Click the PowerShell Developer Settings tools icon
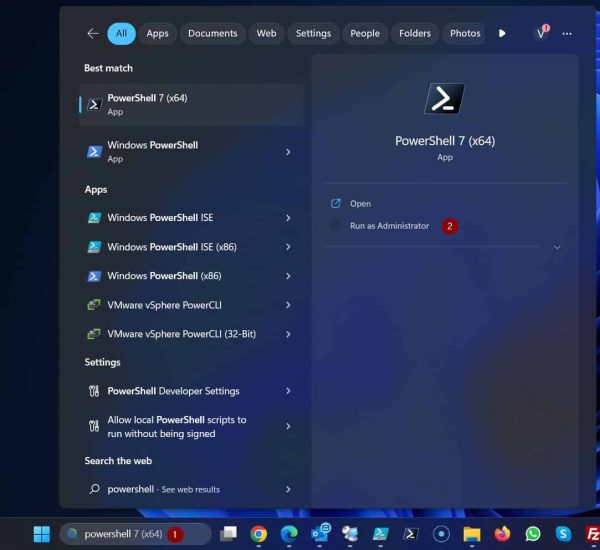The width and height of the screenshot is (600, 550). (x=94, y=391)
